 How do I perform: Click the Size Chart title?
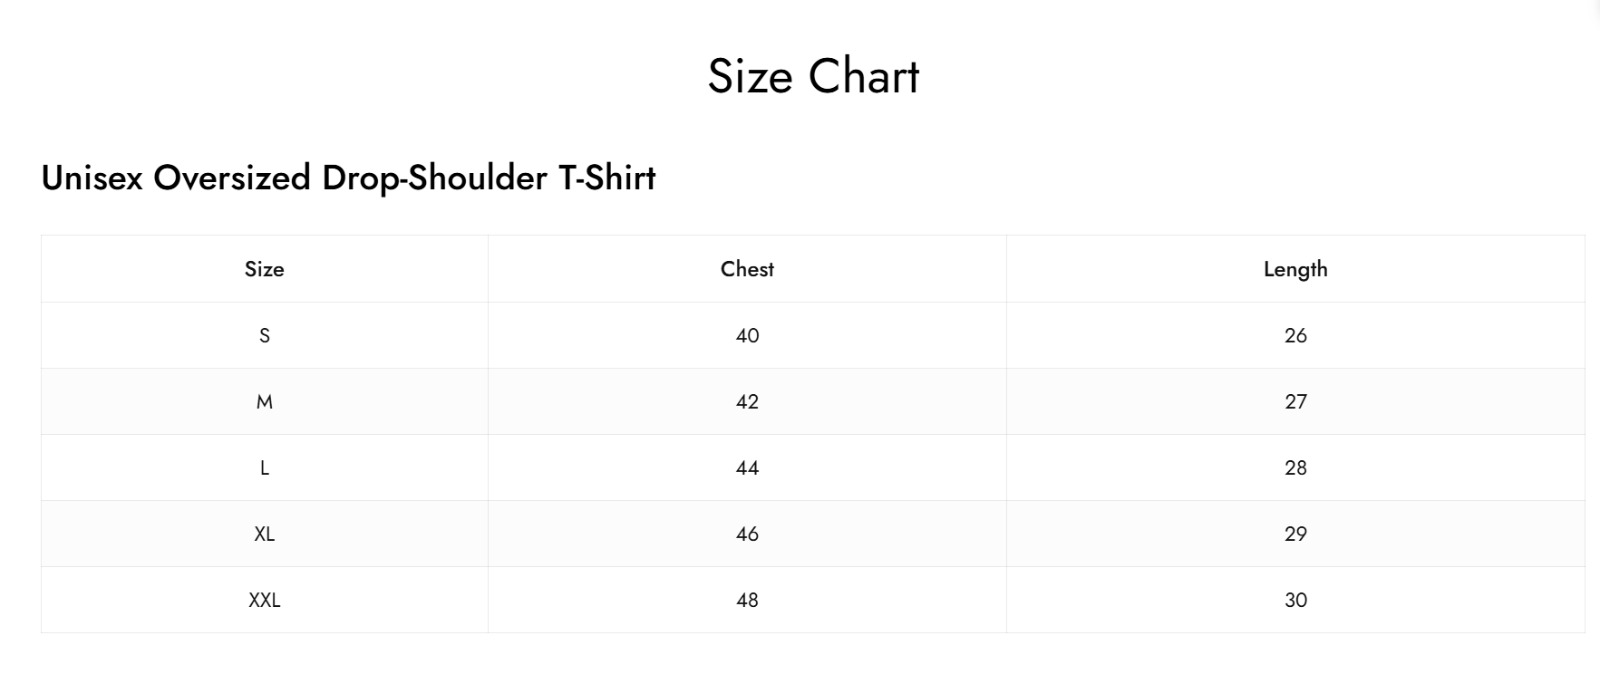(813, 76)
